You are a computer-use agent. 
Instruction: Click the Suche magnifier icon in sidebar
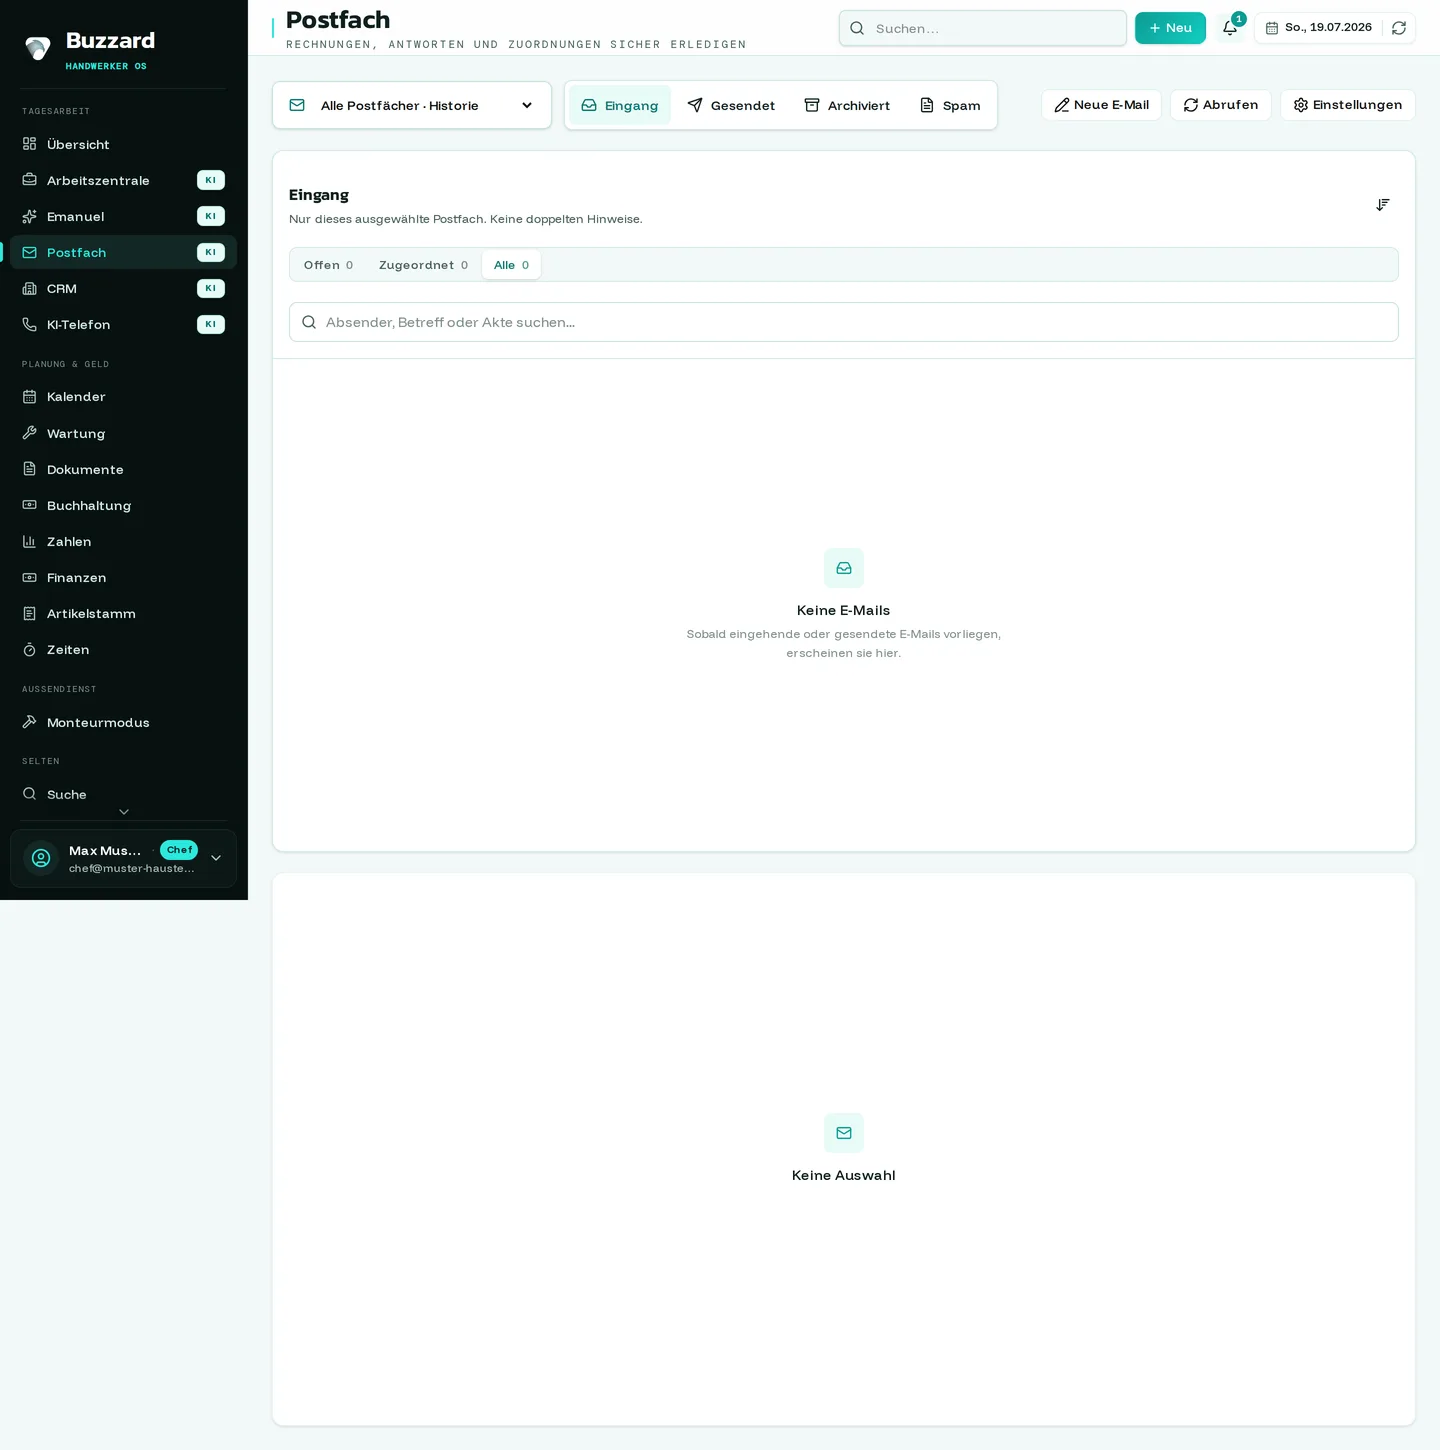30,794
